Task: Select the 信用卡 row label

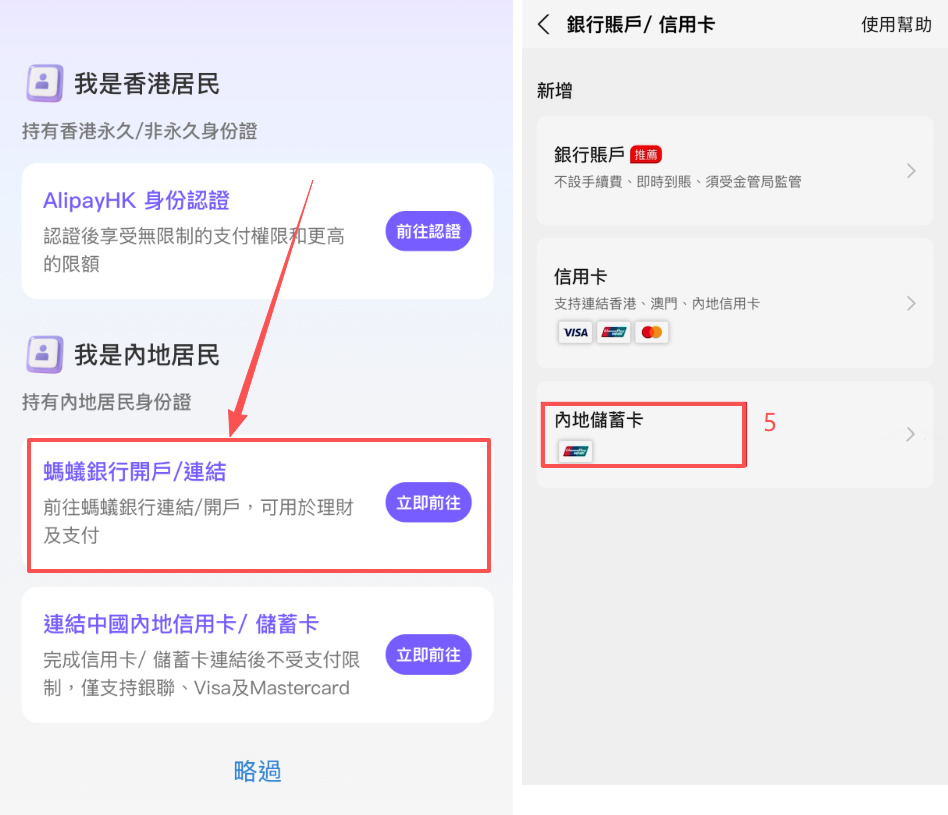Action: [580, 277]
